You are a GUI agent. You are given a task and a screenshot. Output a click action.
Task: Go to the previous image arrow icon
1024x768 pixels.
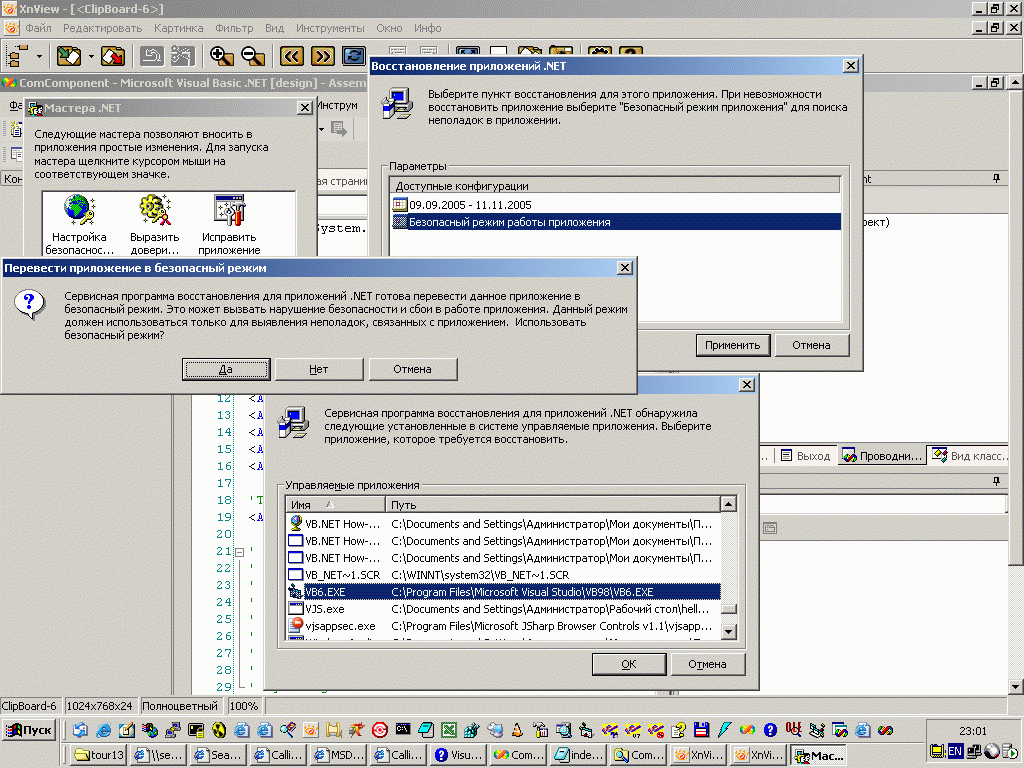292,56
